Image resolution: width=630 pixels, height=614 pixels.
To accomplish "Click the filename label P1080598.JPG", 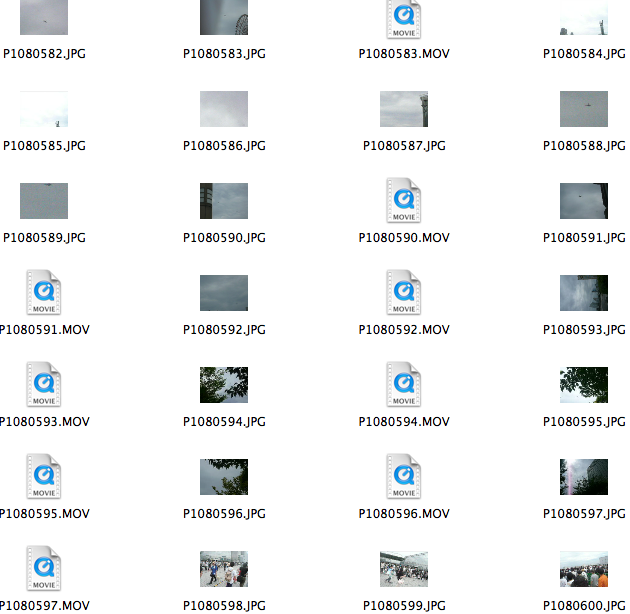I will pos(224,606).
